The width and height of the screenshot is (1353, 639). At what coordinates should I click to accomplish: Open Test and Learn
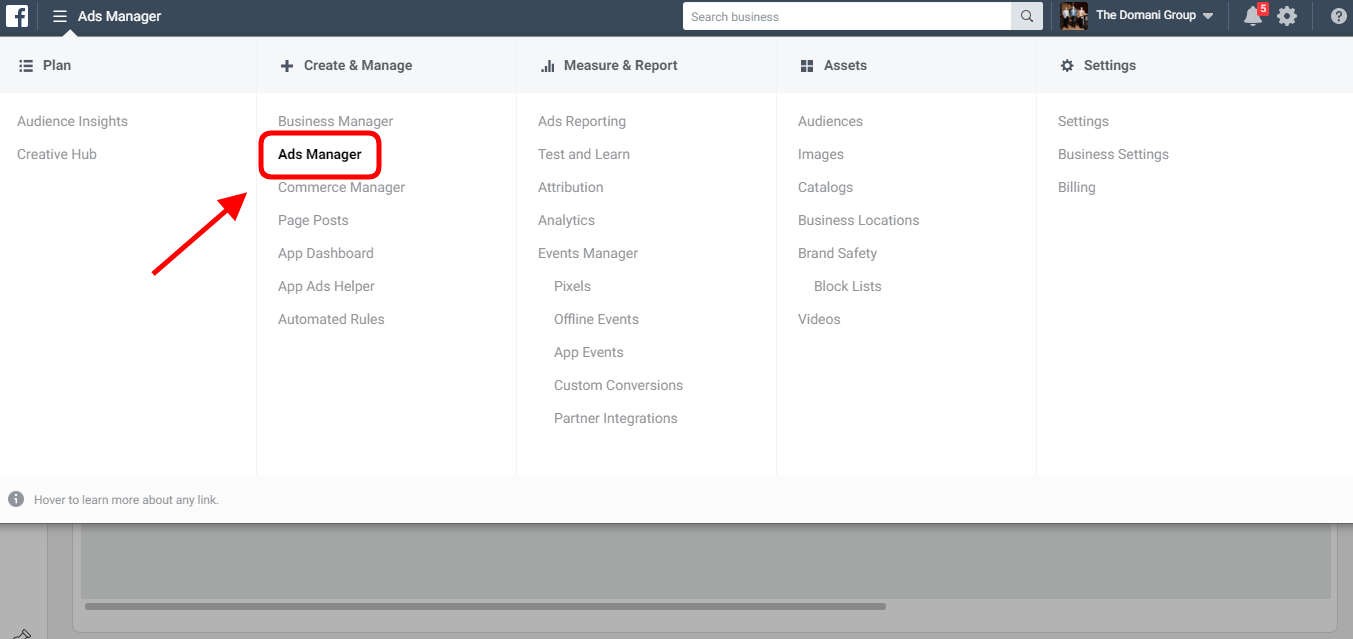point(584,154)
